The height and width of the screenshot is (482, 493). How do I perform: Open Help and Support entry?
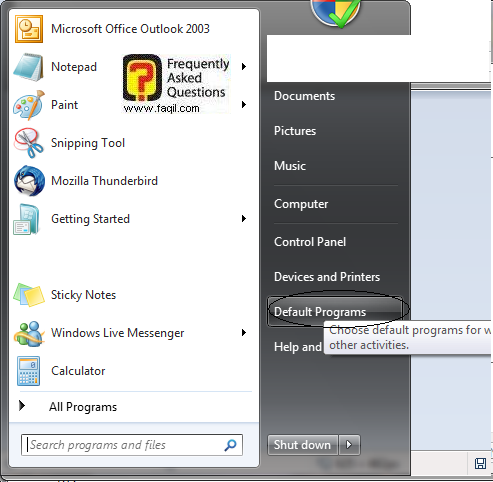pyautogui.click(x=297, y=347)
